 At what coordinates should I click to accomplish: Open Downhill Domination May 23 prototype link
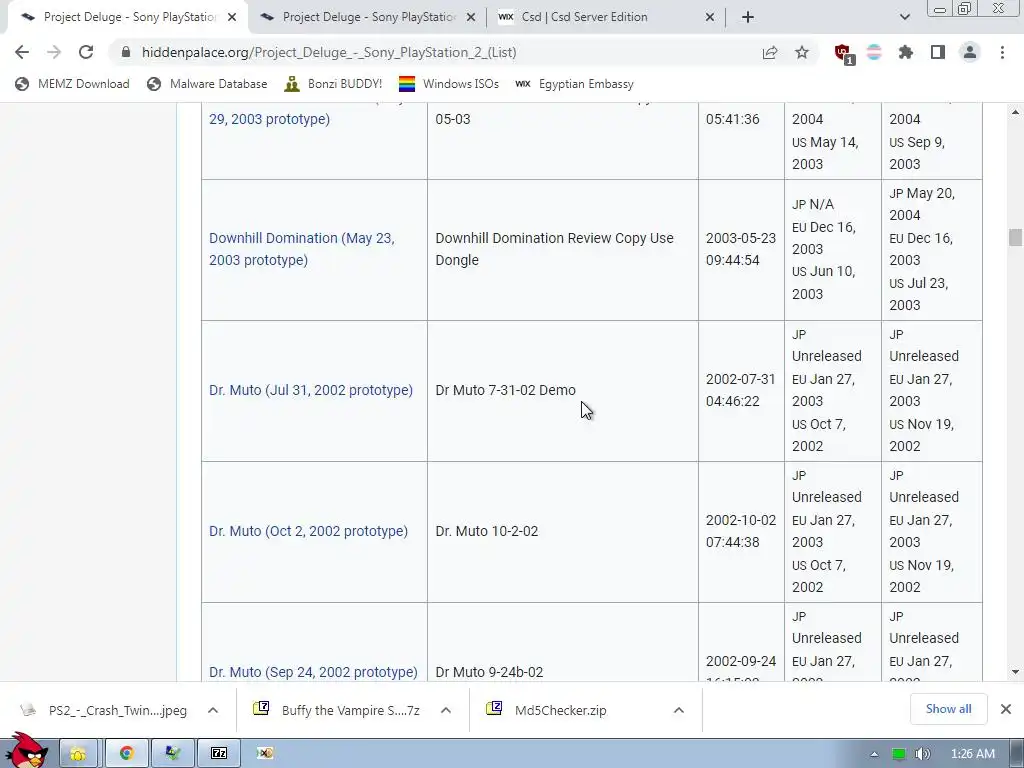tap(302, 249)
